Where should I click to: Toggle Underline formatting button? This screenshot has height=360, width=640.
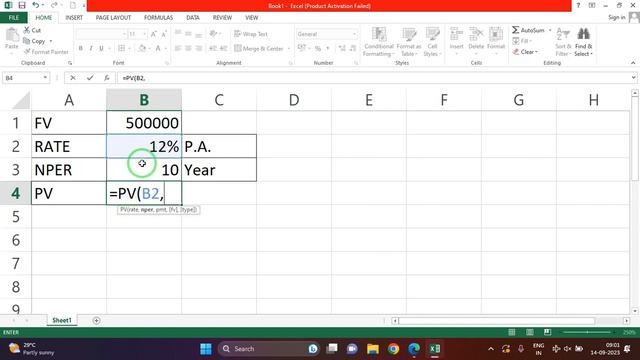(101, 48)
